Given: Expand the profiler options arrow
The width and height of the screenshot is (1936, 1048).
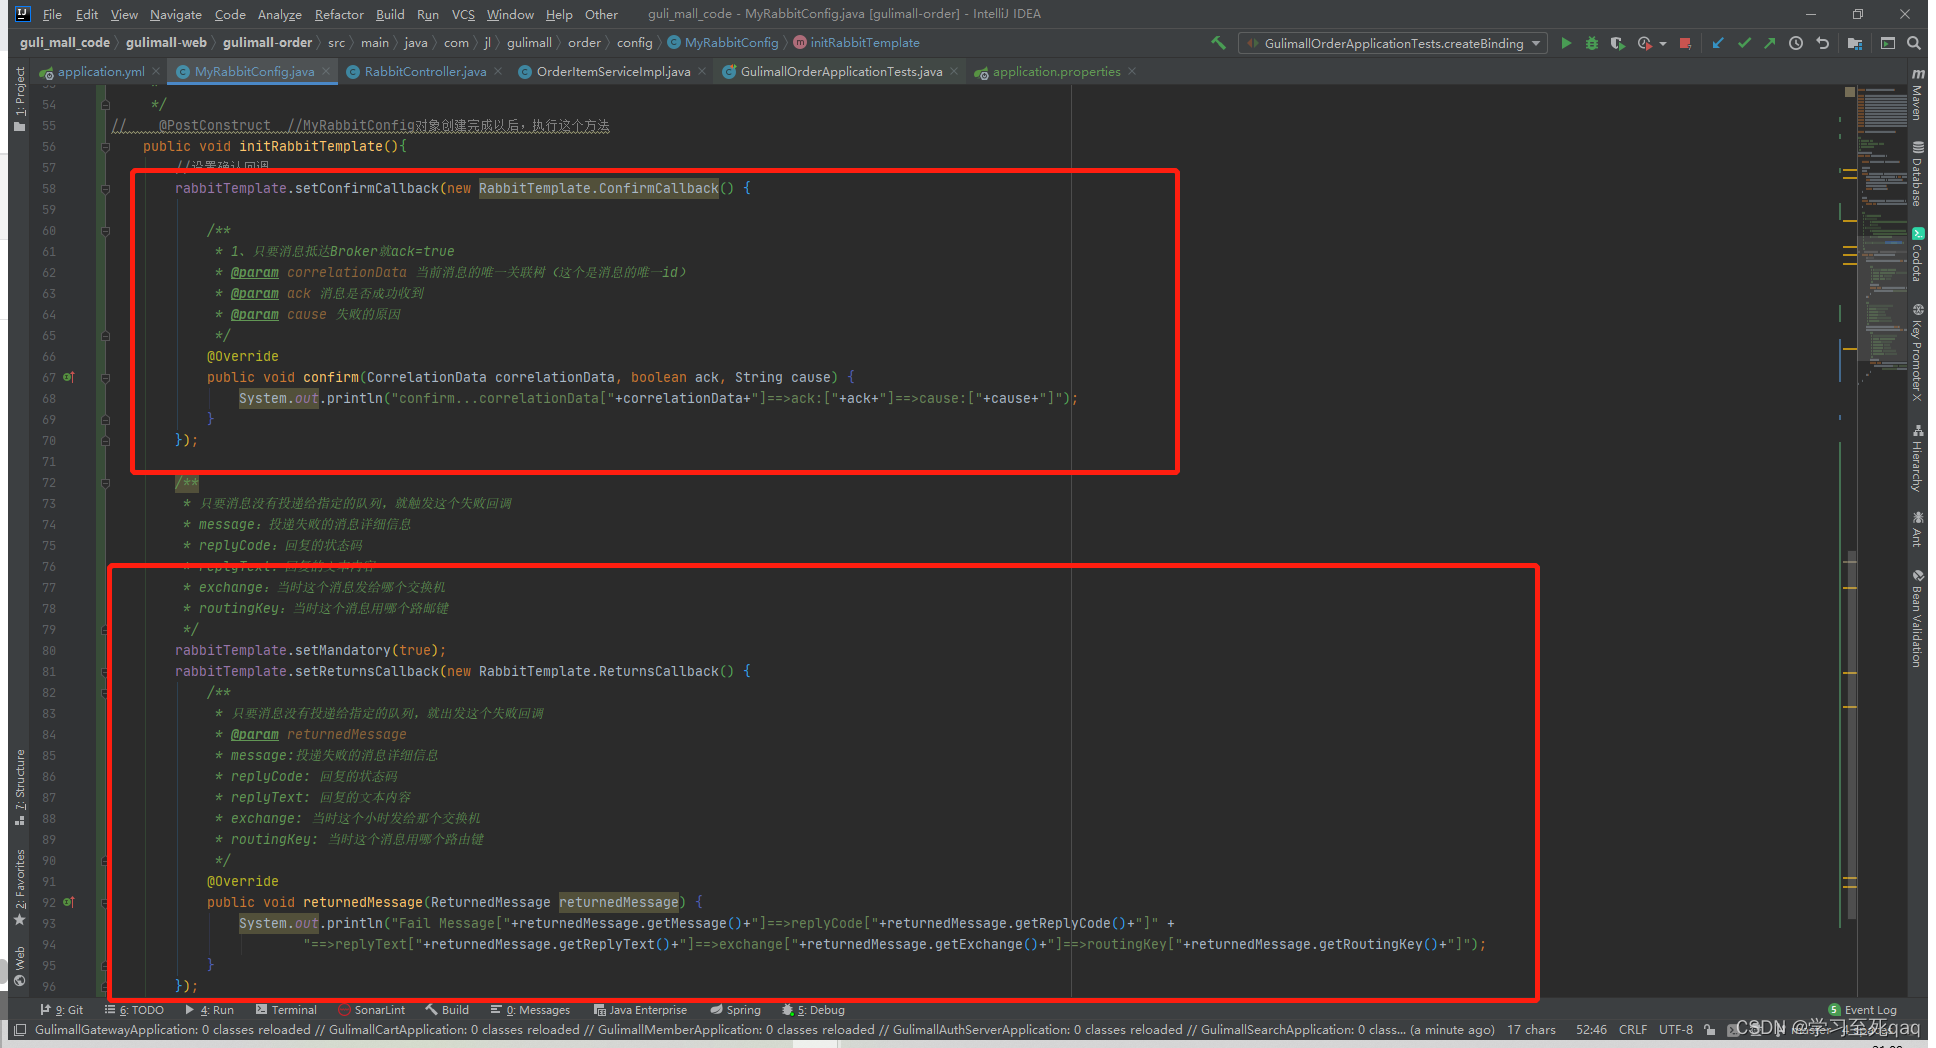Looking at the screenshot, I should [x=1663, y=43].
